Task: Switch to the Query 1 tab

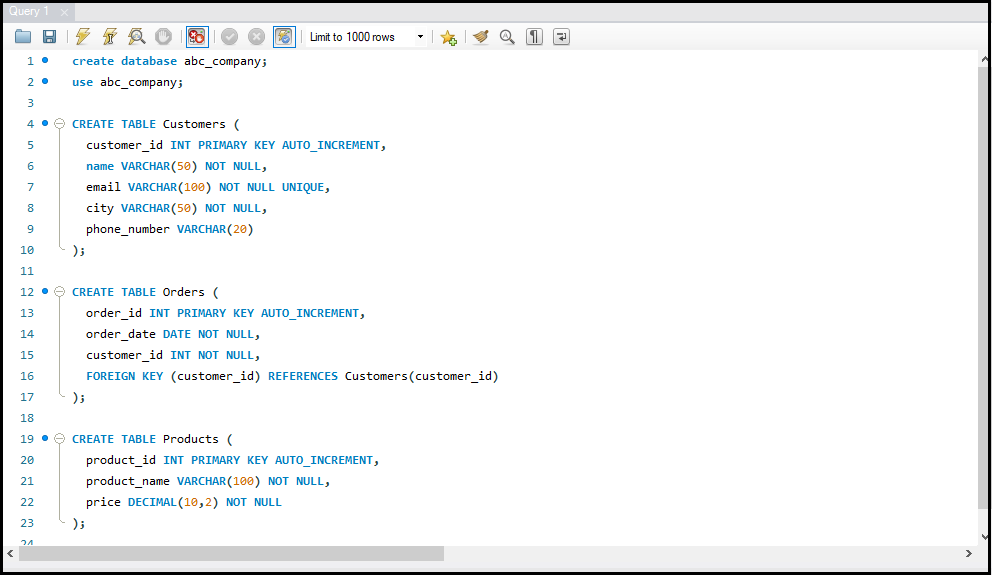Action: (x=29, y=11)
